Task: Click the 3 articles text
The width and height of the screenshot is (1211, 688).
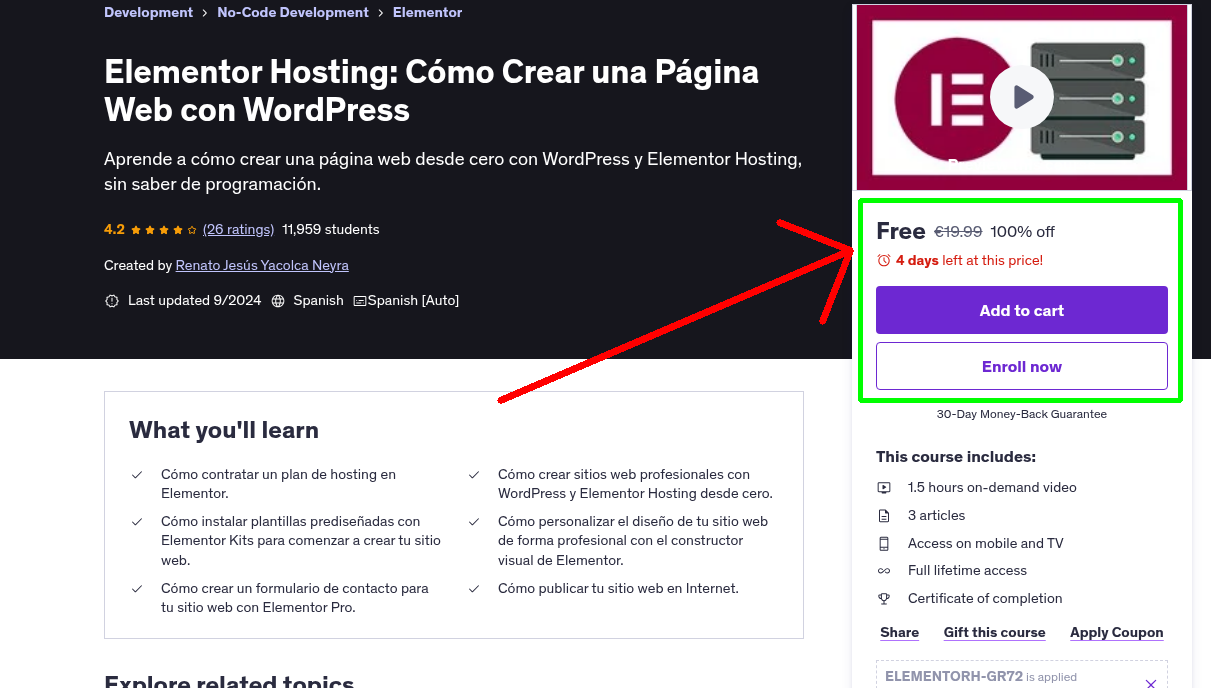Action: 936,515
